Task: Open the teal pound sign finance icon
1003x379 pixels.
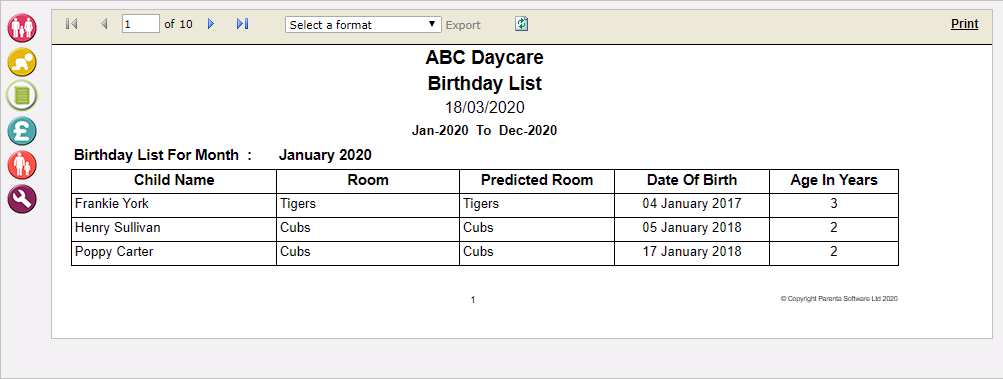Action: click(x=22, y=131)
